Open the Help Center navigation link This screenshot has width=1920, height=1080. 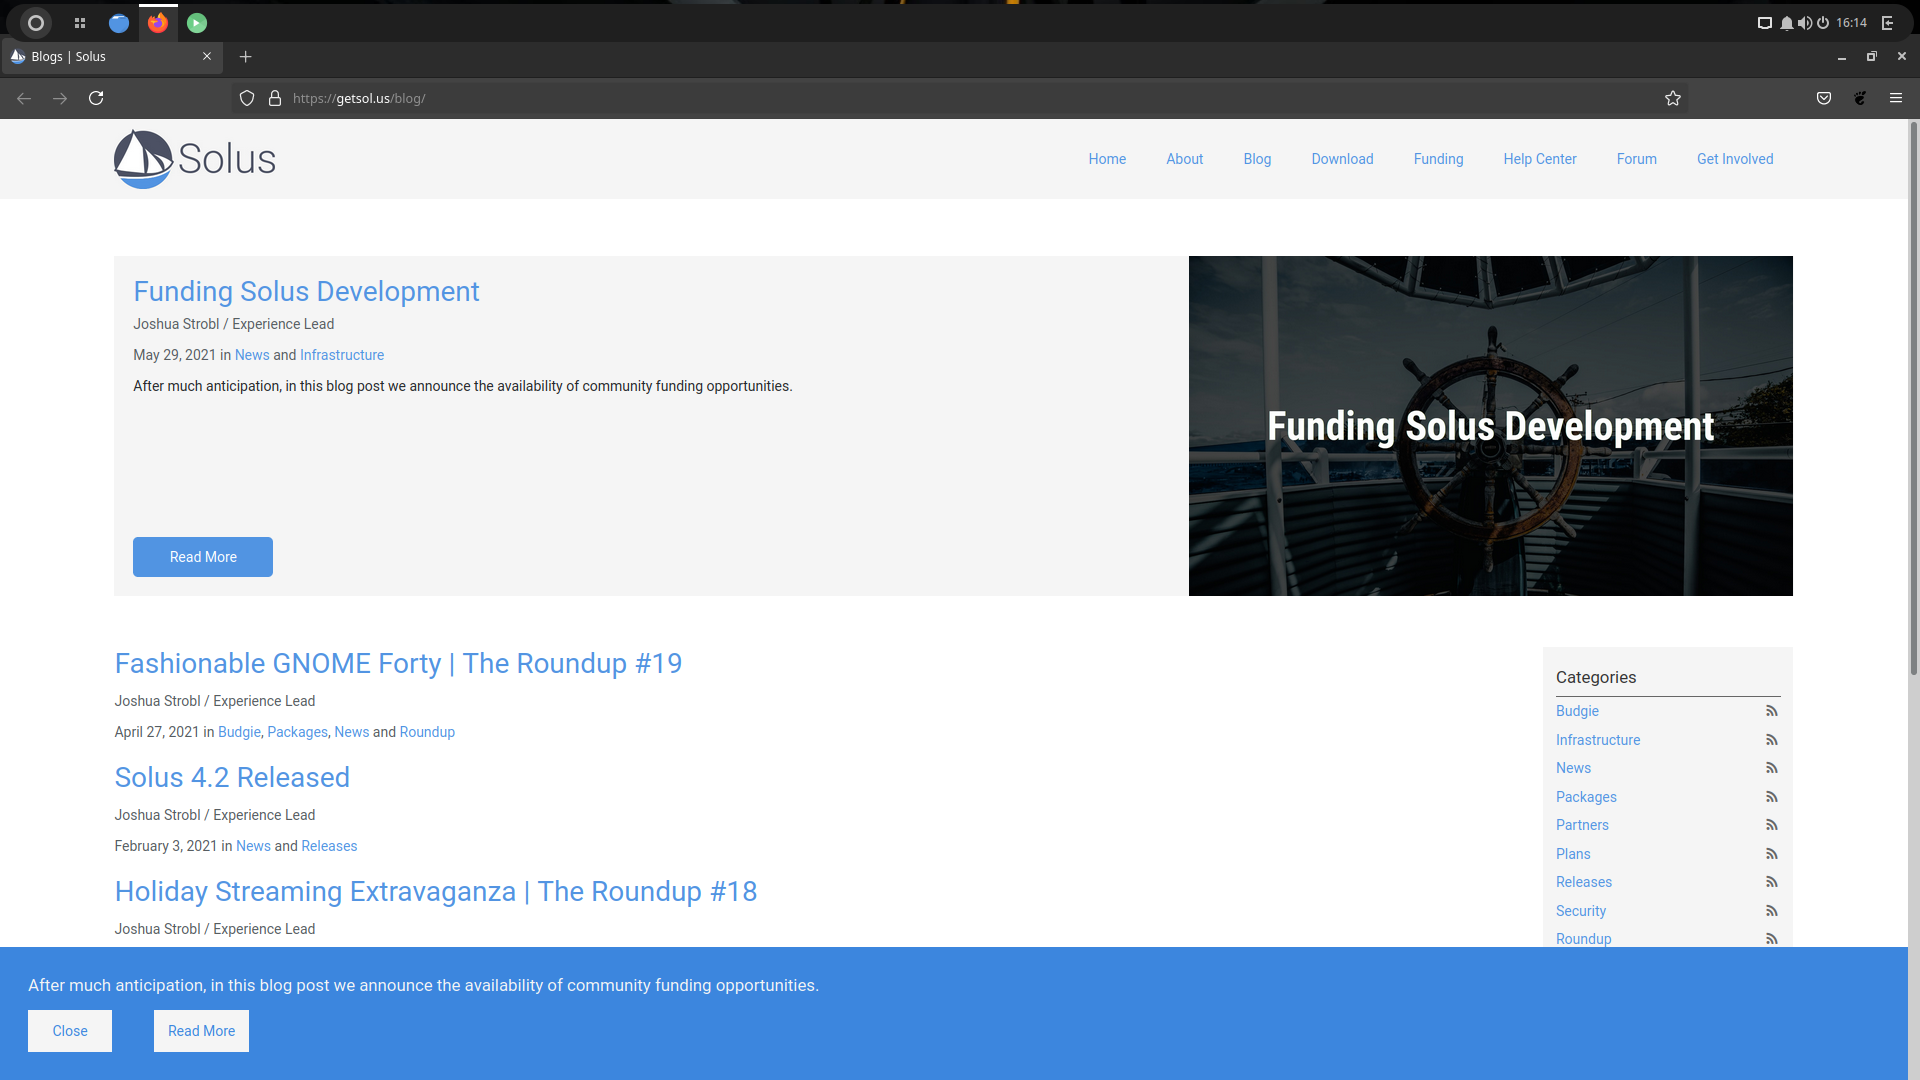(x=1539, y=159)
